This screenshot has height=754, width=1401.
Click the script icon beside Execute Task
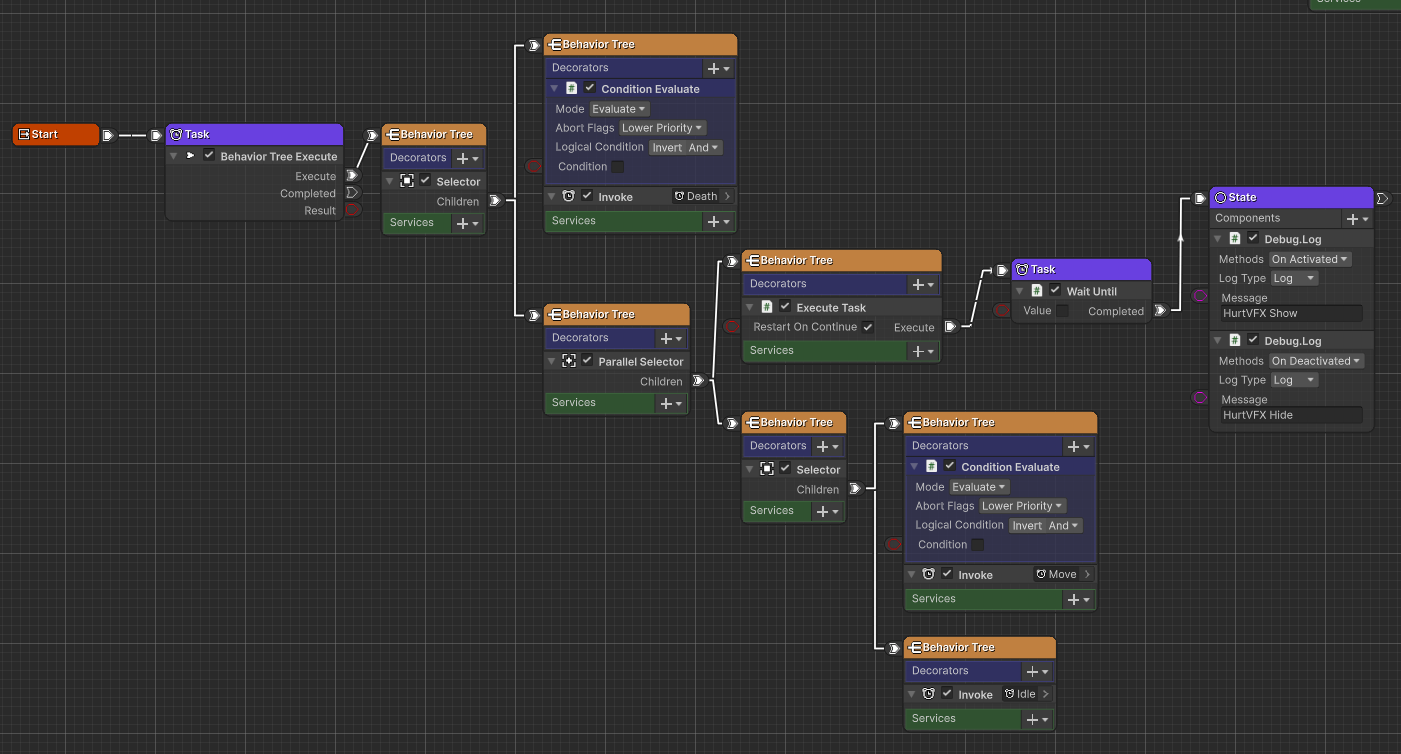coord(767,307)
